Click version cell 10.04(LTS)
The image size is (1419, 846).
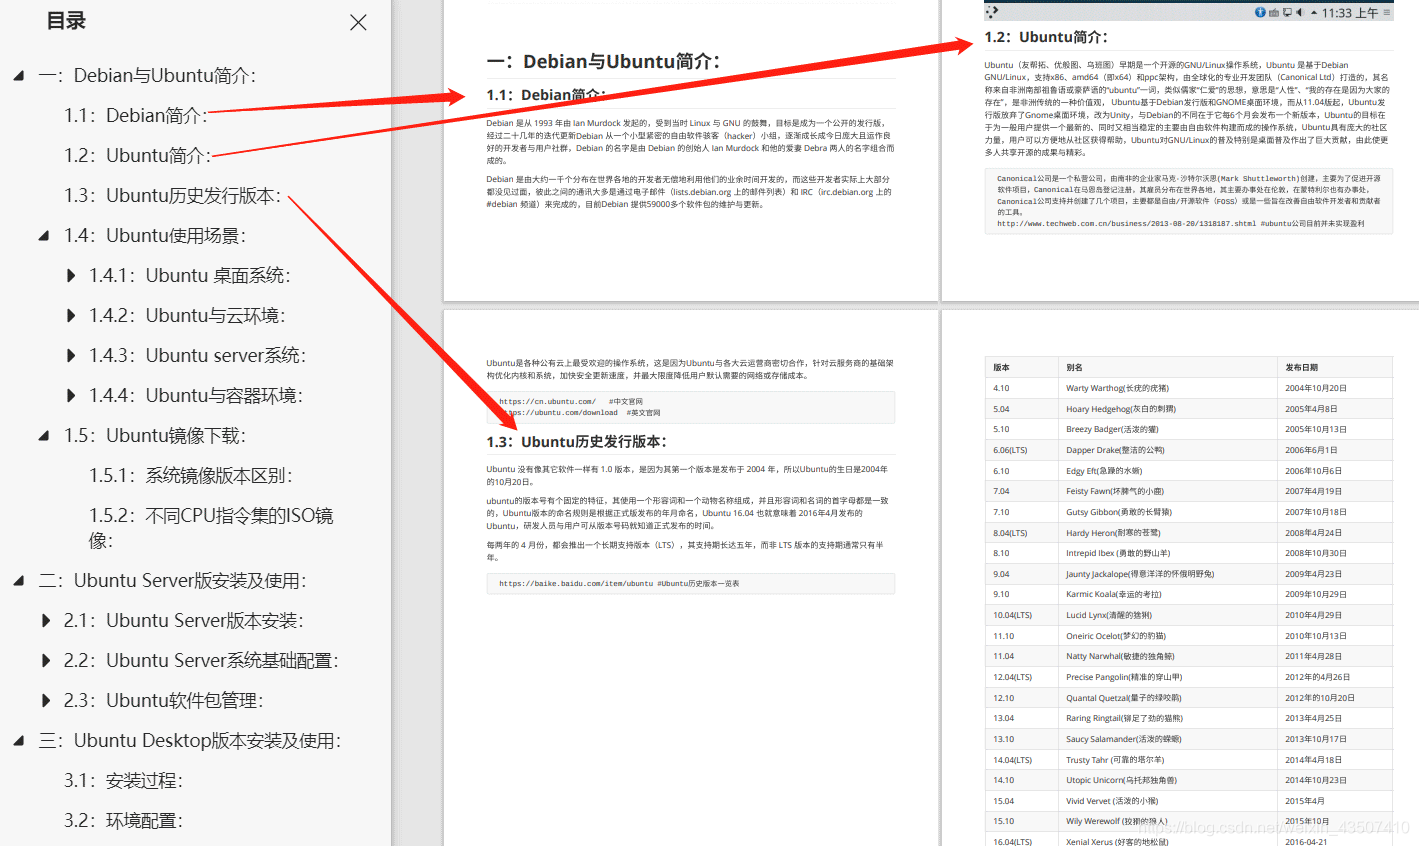(1012, 615)
